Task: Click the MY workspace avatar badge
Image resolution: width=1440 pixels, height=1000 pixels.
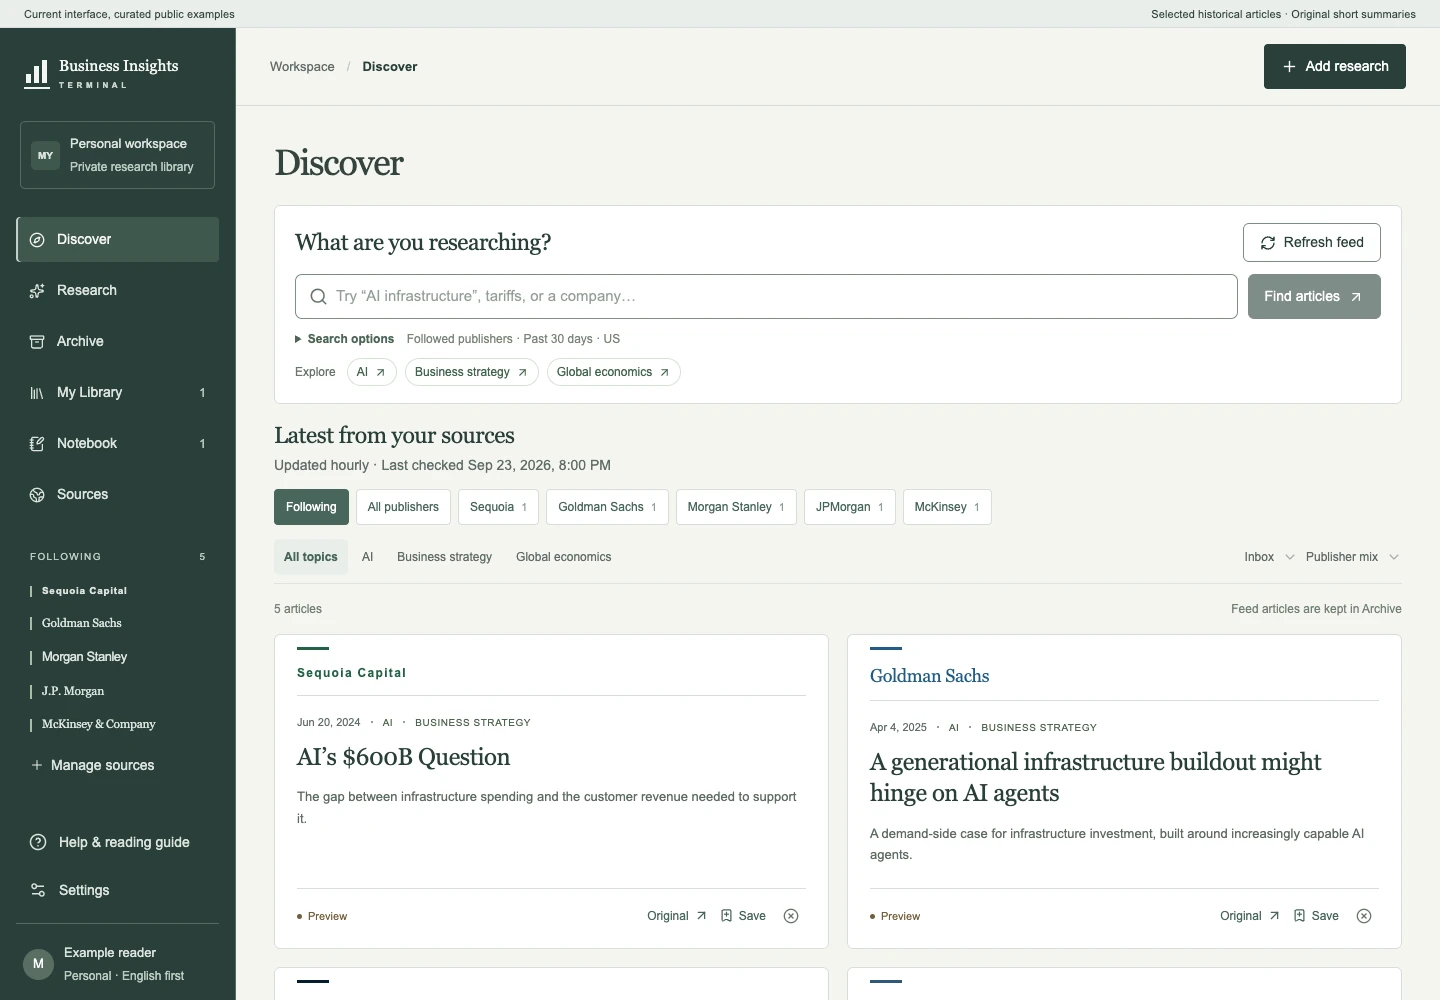Action: pyautogui.click(x=45, y=155)
